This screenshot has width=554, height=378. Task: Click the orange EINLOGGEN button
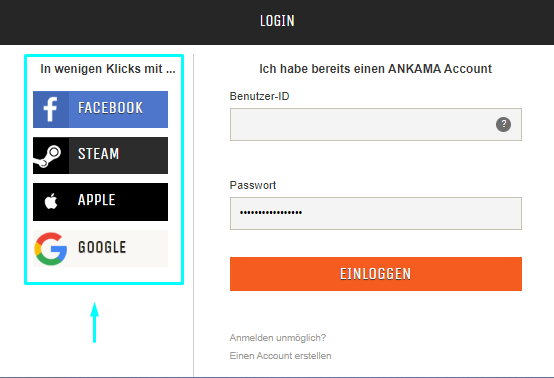click(376, 274)
